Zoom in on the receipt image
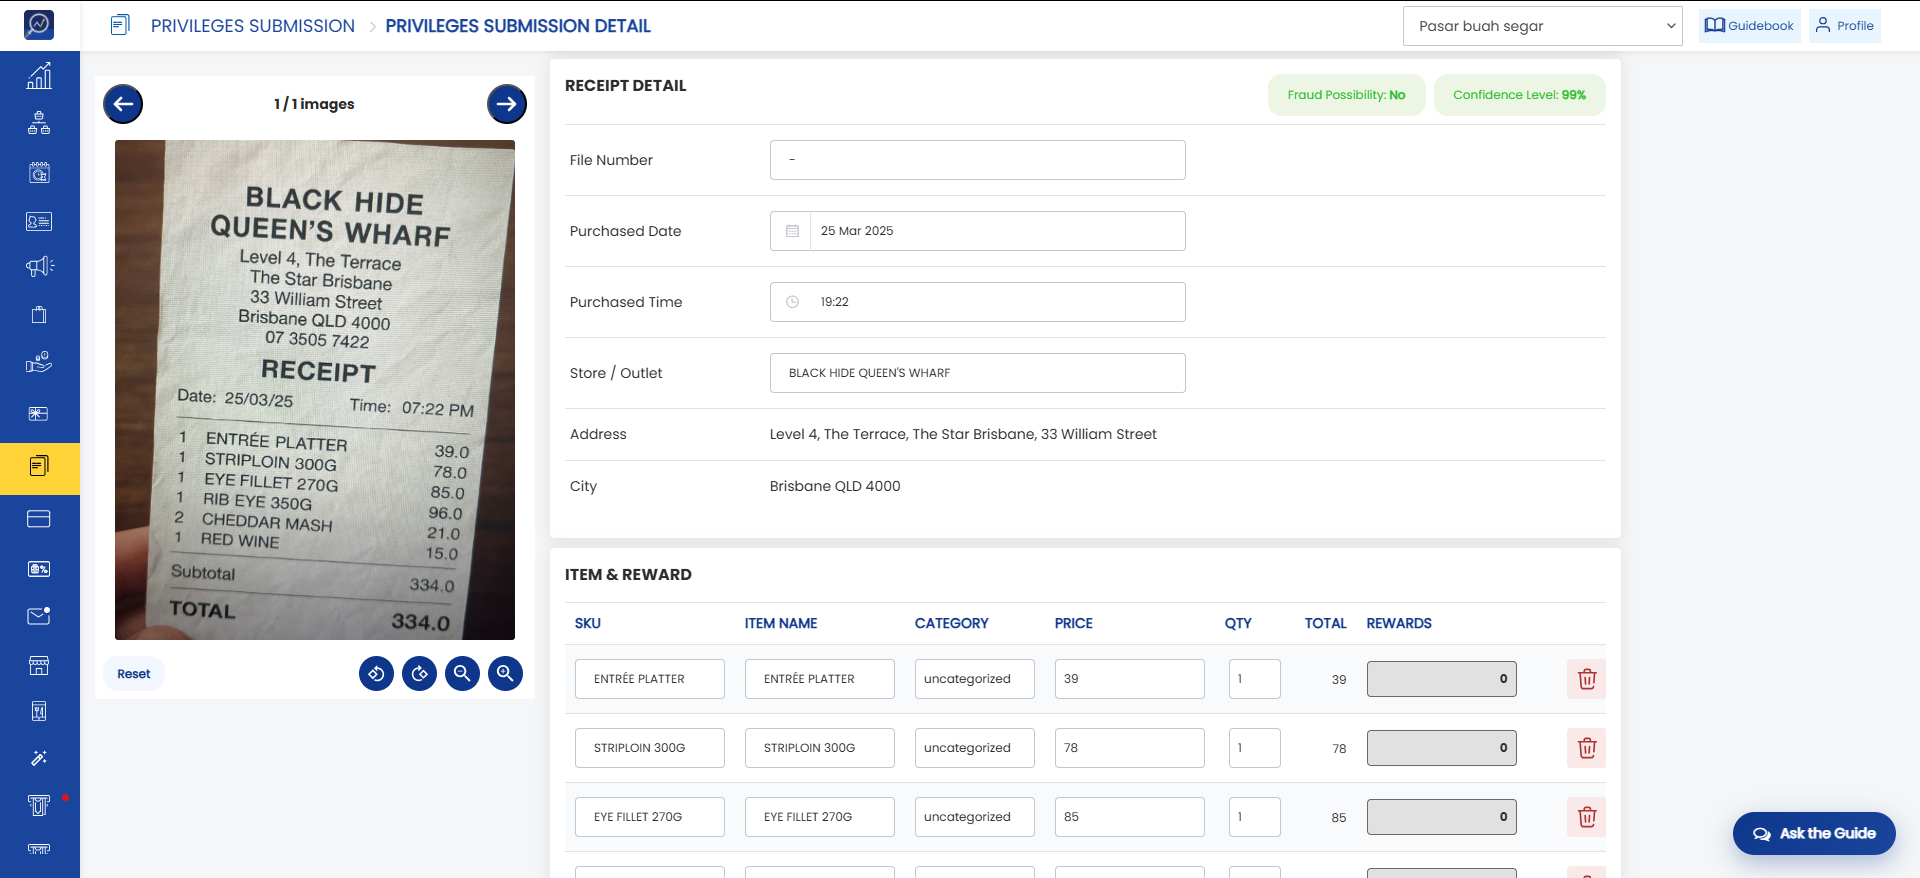Screen dimensions: 1920x878 (505, 674)
